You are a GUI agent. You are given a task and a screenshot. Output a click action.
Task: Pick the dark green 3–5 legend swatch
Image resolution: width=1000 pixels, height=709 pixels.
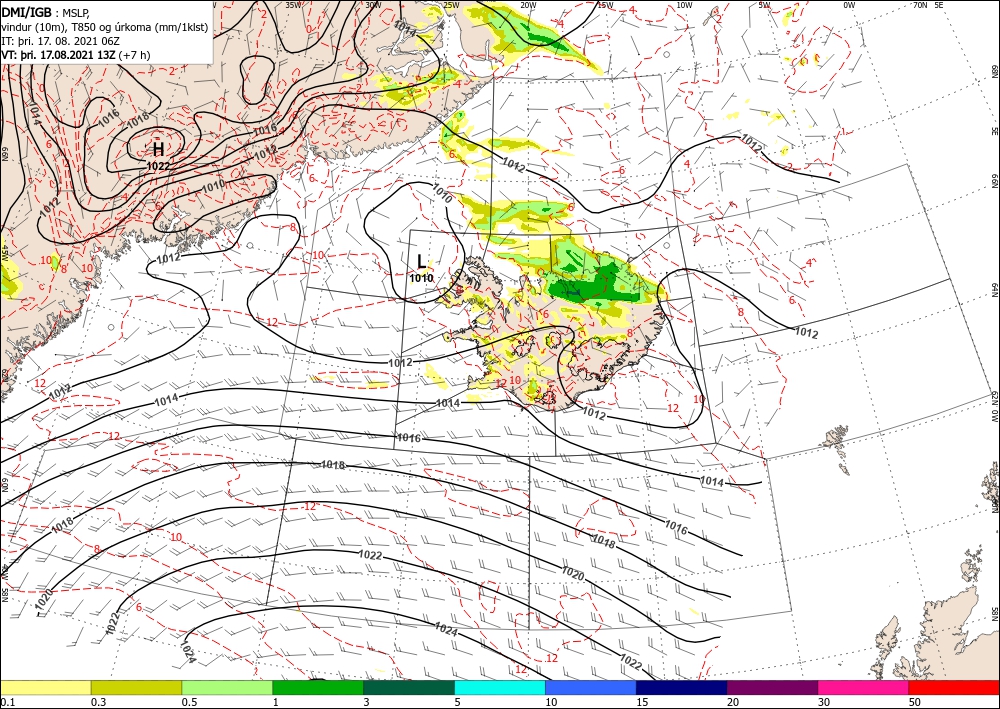409,688
